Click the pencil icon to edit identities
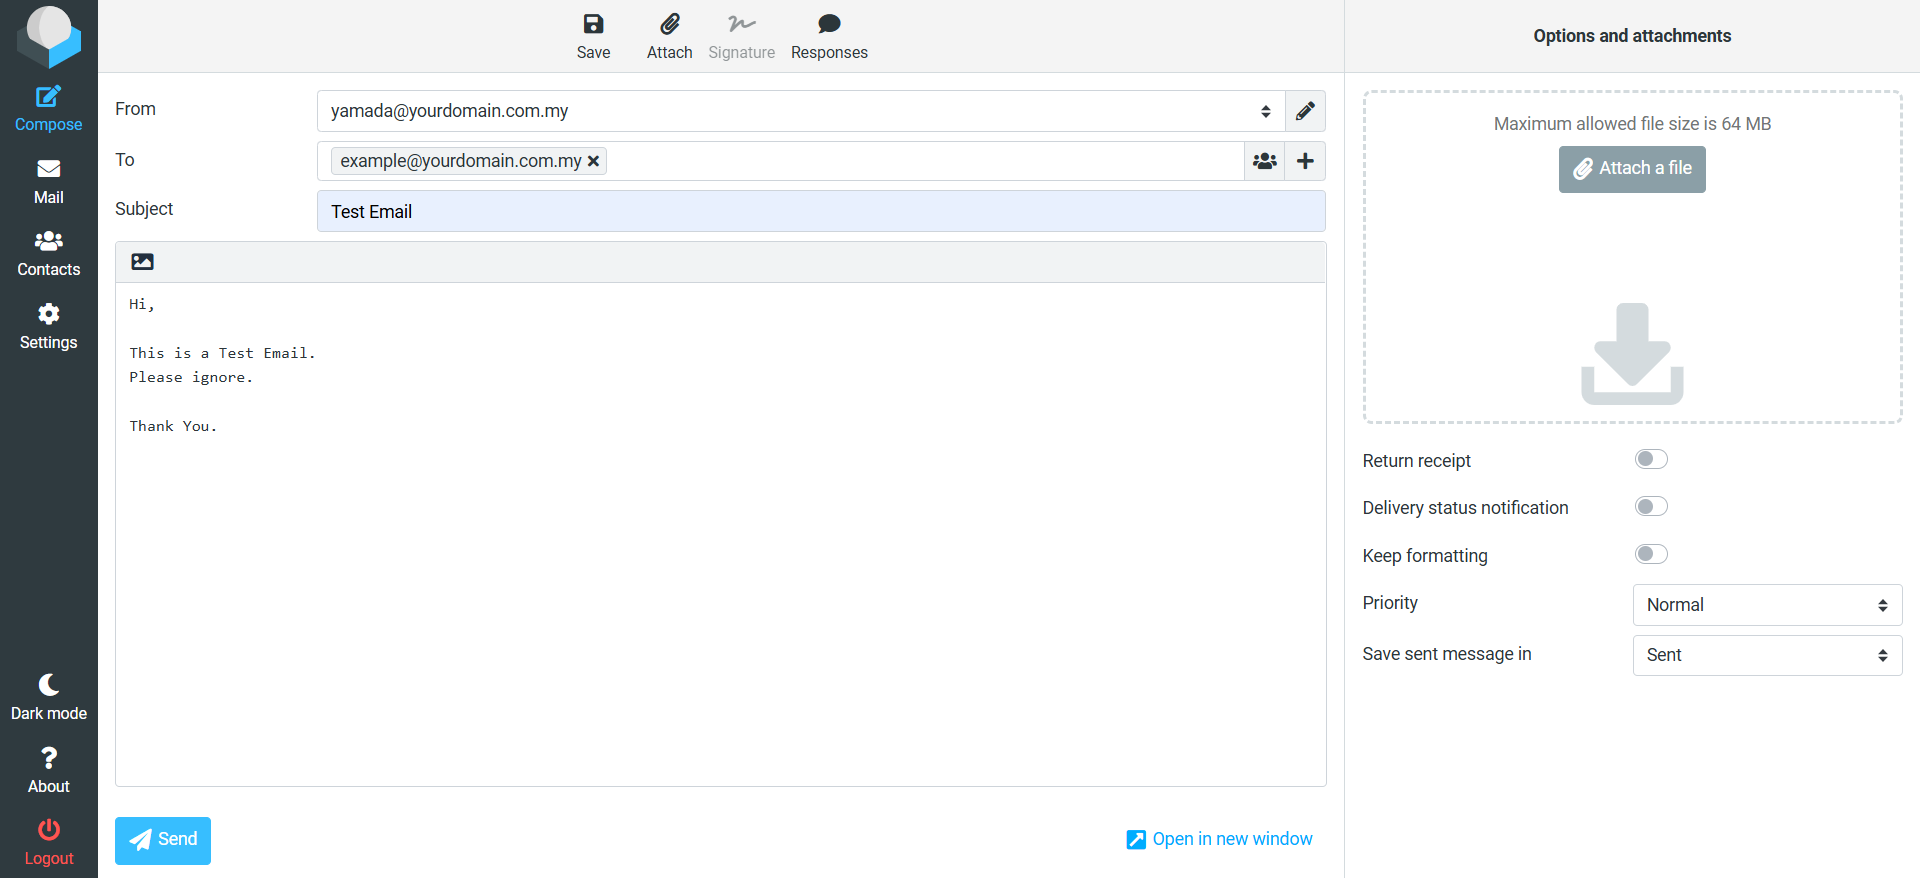Image resolution: width=1920 pixels, height=878 pixels. click(1305, 111)
